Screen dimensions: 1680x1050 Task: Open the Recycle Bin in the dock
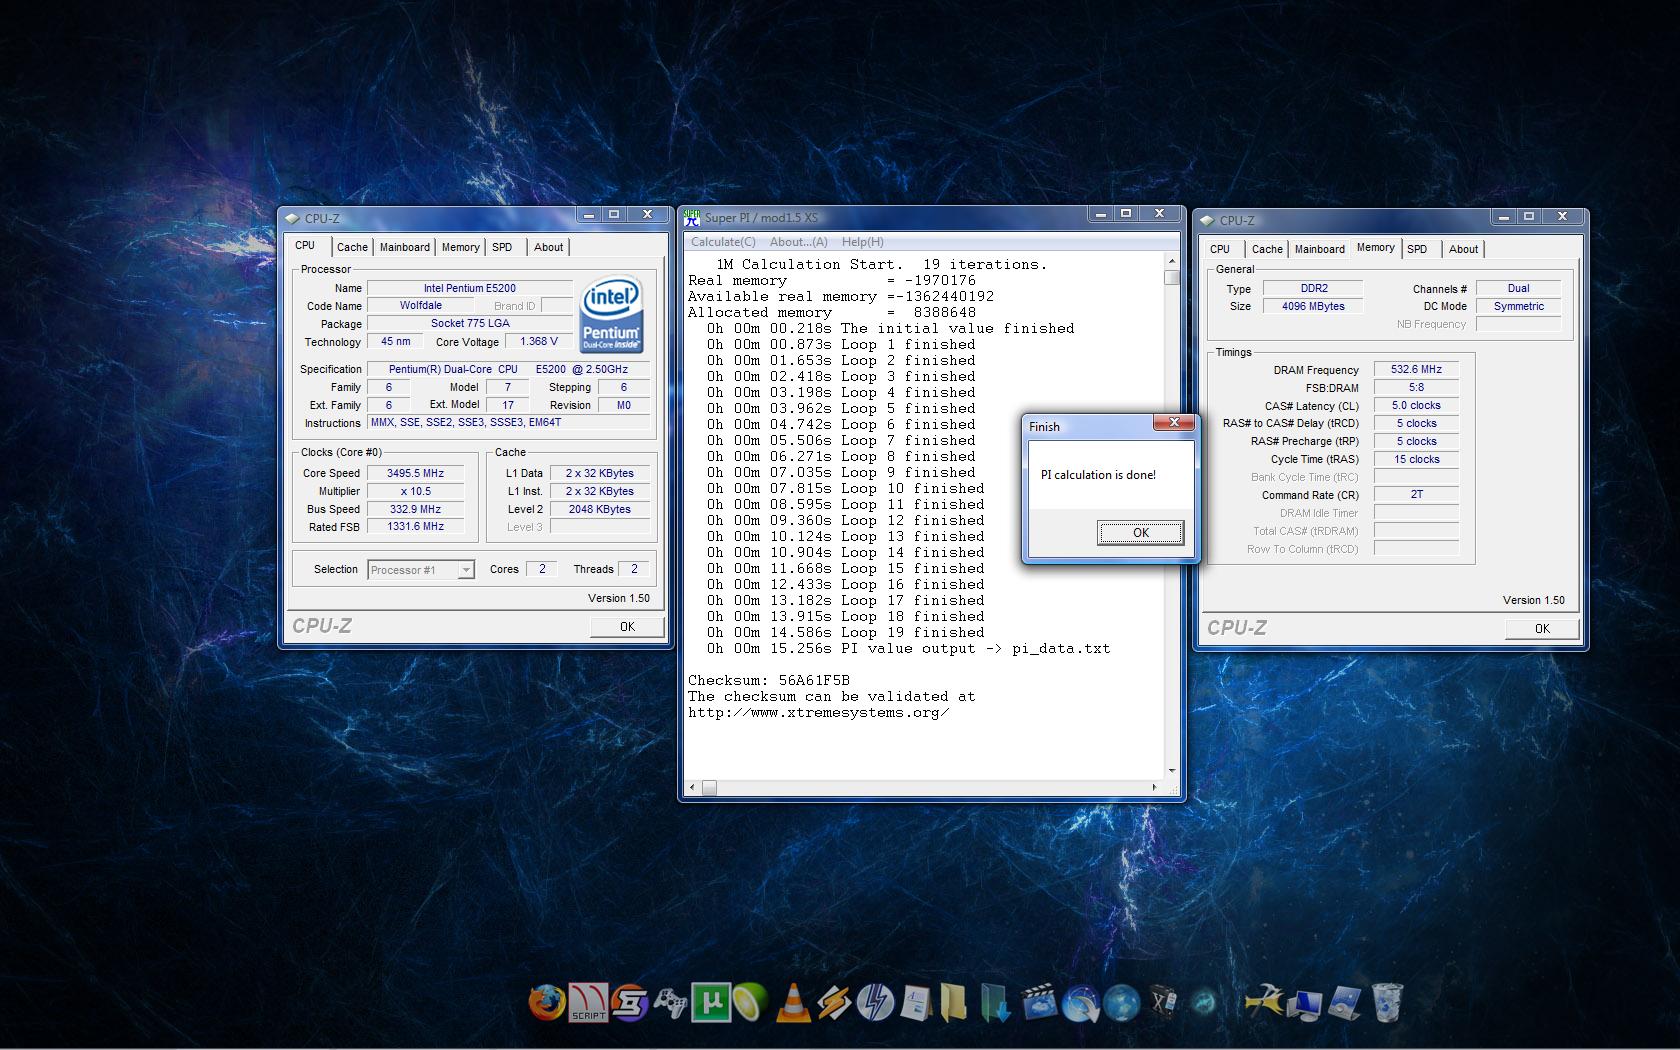tap(1387, 1002)
